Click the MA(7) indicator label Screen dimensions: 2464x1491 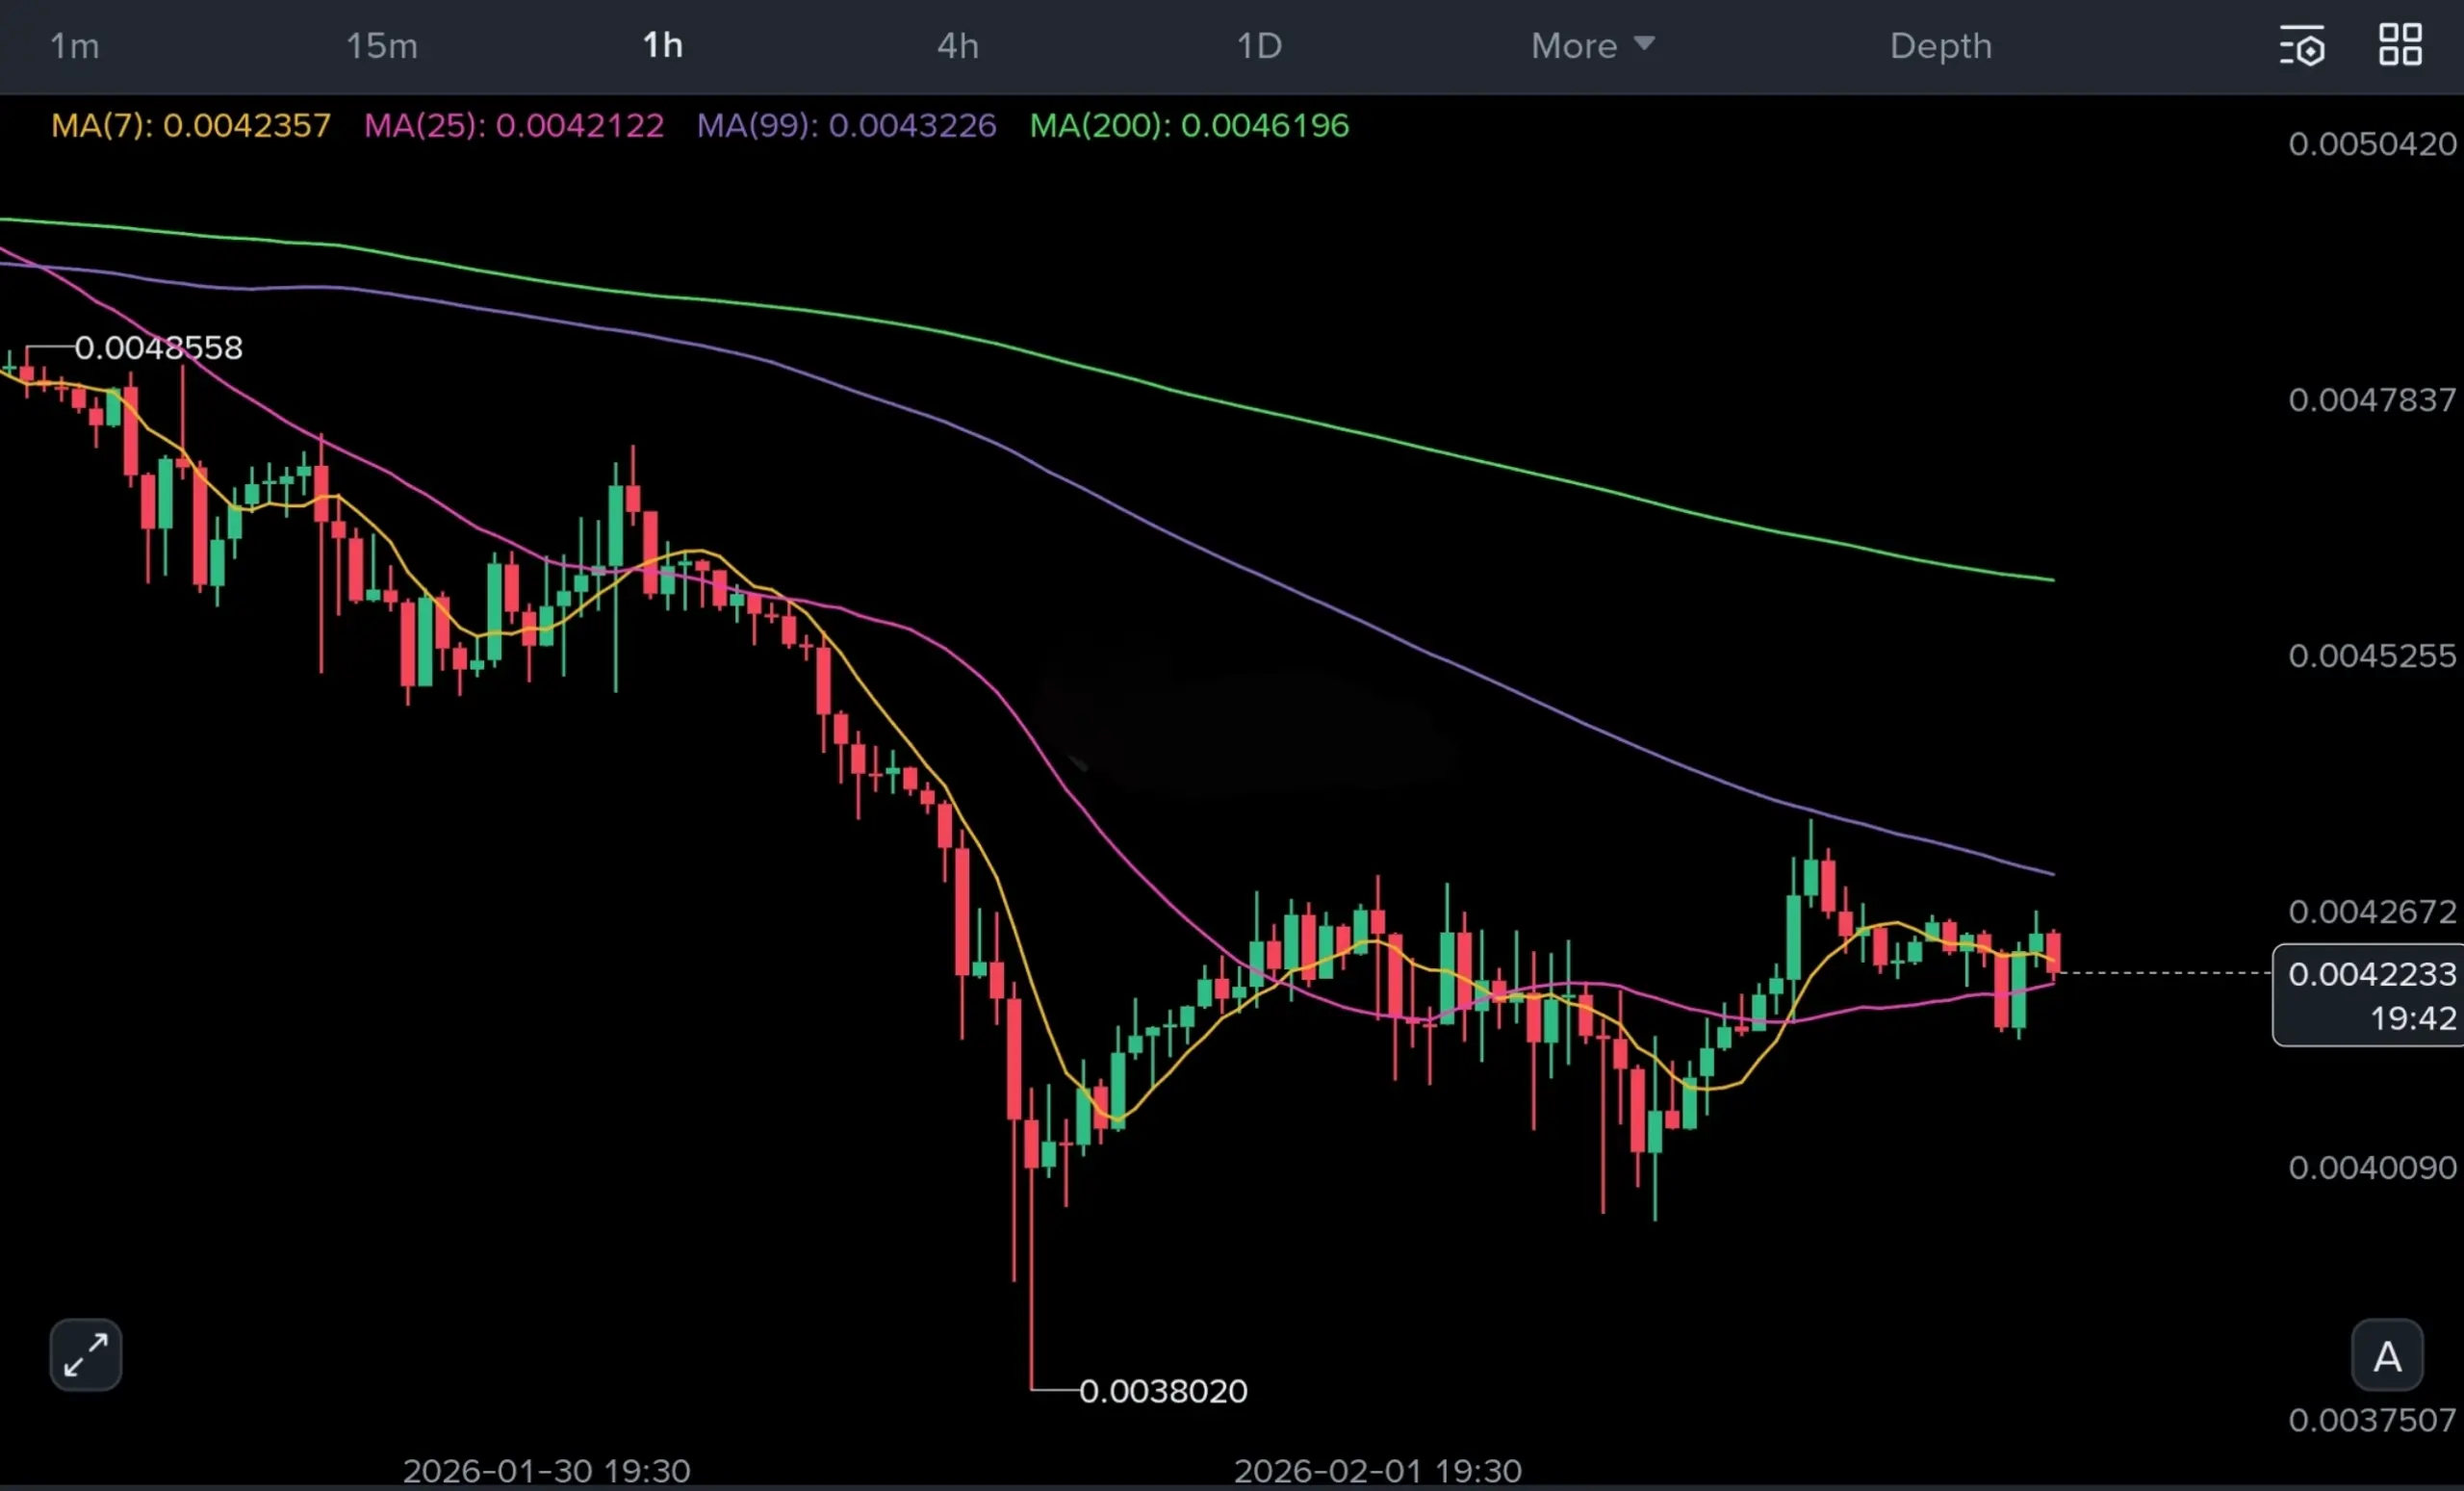pyautogui.click(x=190, y=126)
